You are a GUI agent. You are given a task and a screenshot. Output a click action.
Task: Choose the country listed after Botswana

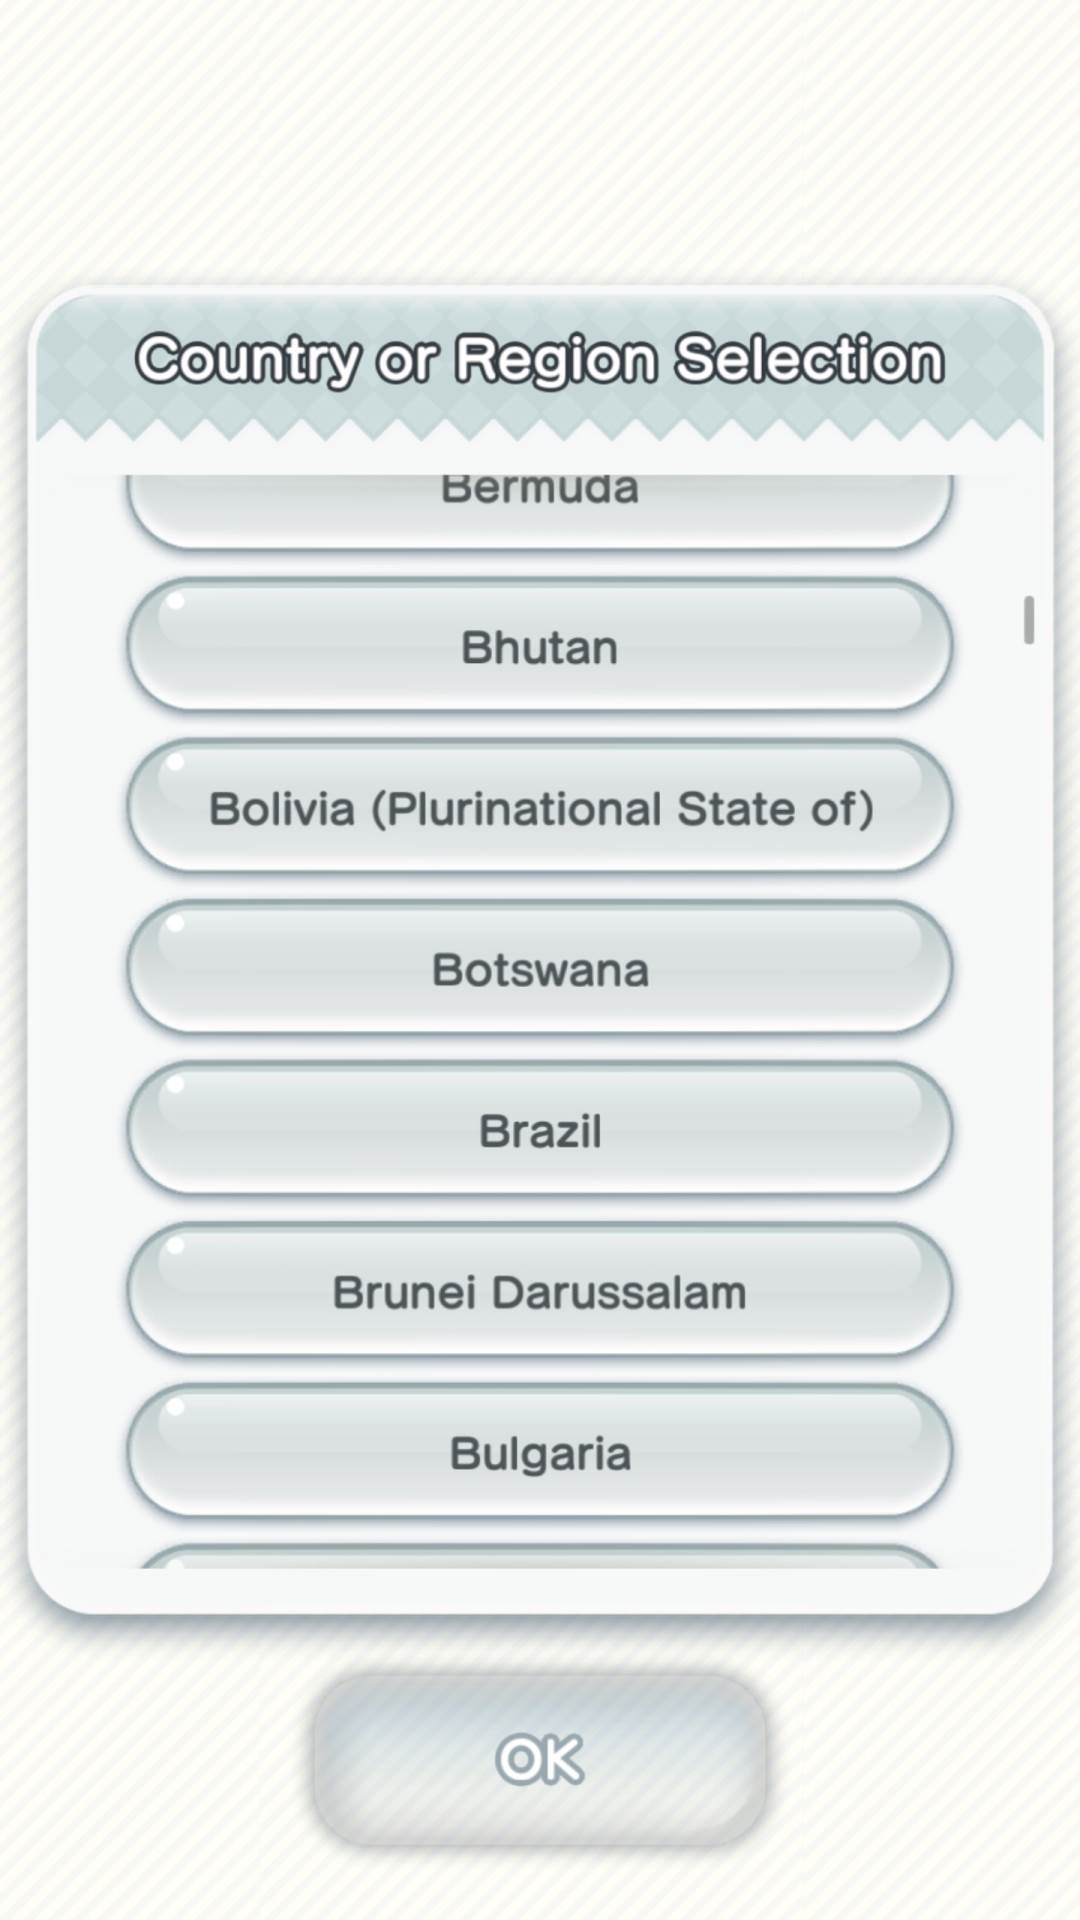tap(540, 1130)
